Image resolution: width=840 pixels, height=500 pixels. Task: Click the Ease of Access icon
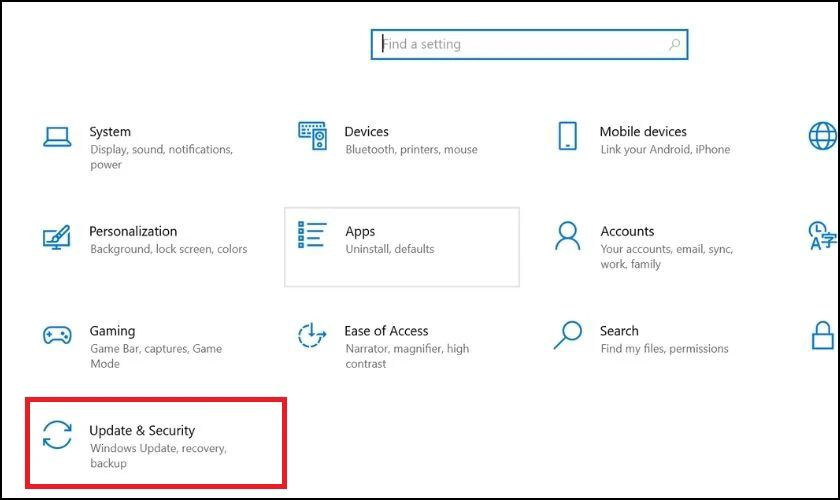312,335
